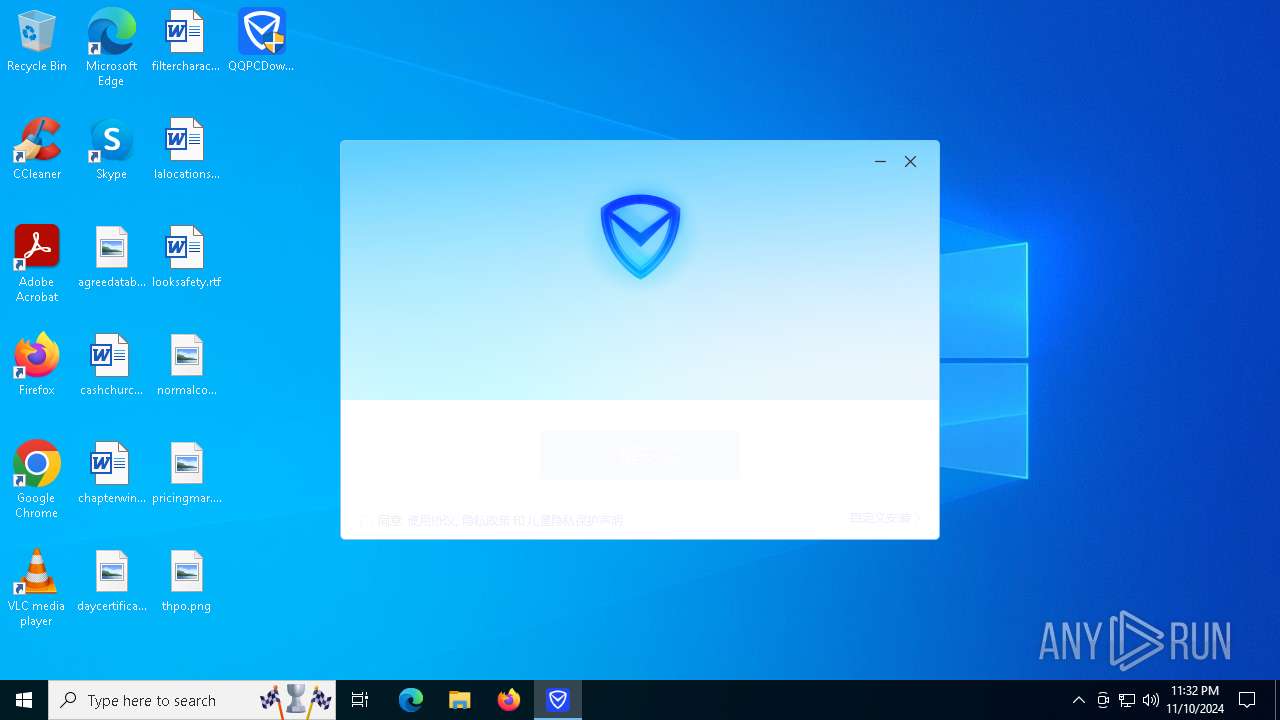Open the taskbar clock showing 11:32 PM
This screenshot has height=720, width=1280.
coord(1195,700)
